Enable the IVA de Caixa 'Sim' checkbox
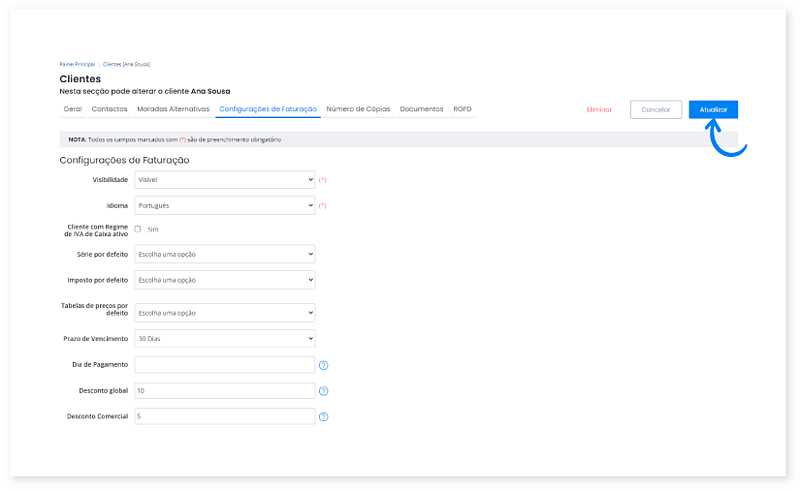The width and height of the screenshot is (800, 491). (138, 229)
